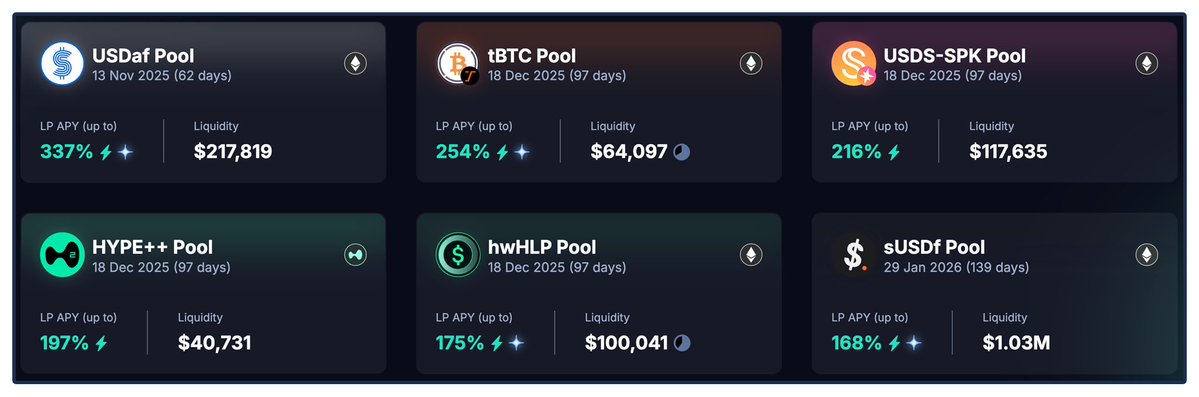Screen dimensions: 1199x397
Task: Click the hwHLP Pool maturity date text
Action: coord(557,268)
